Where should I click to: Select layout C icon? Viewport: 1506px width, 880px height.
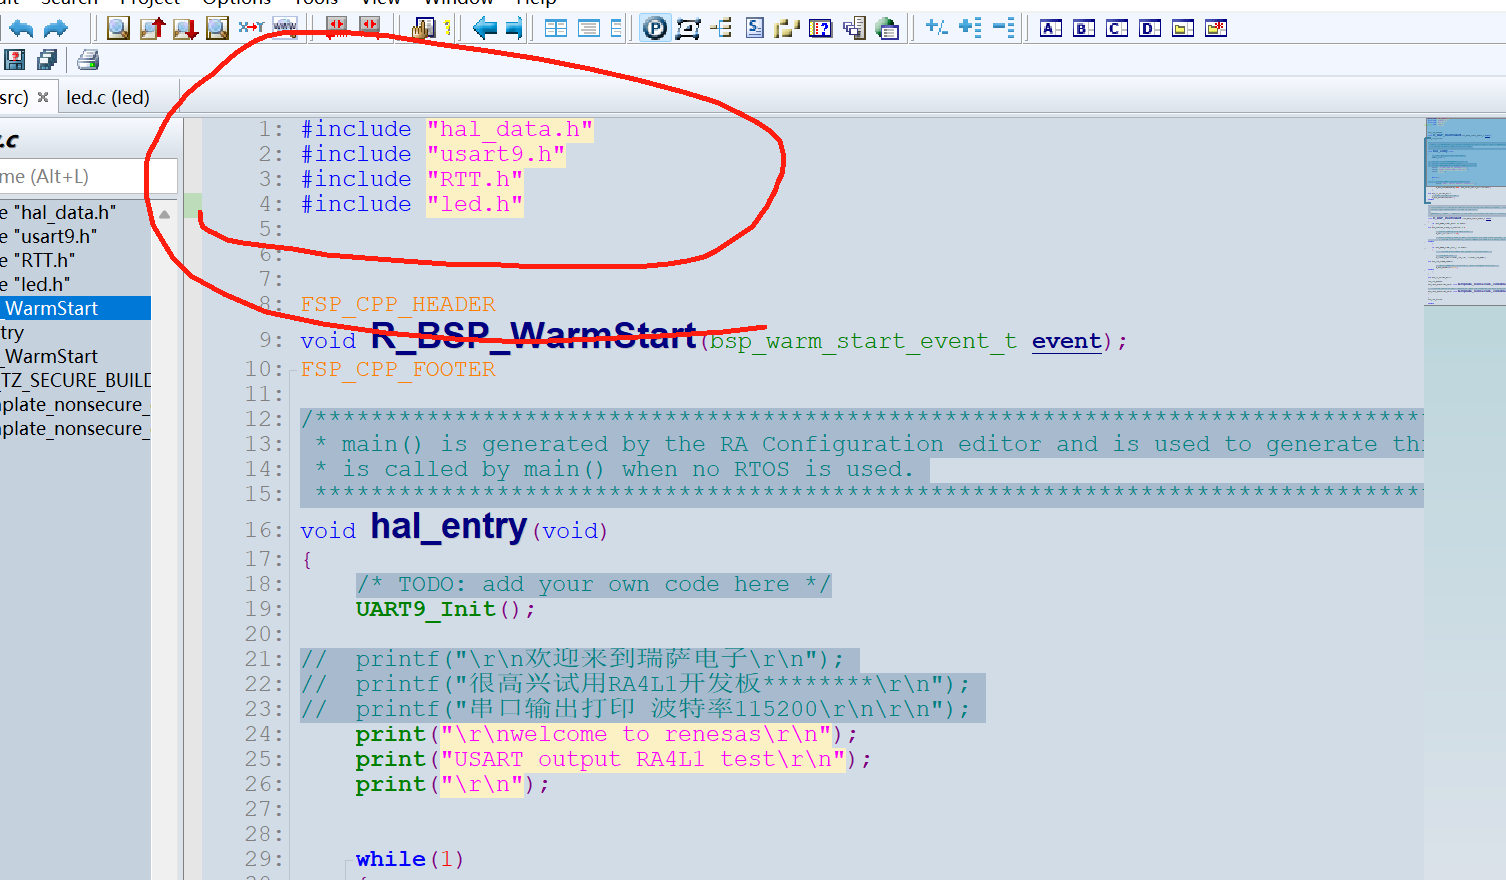click(1117, 28)
